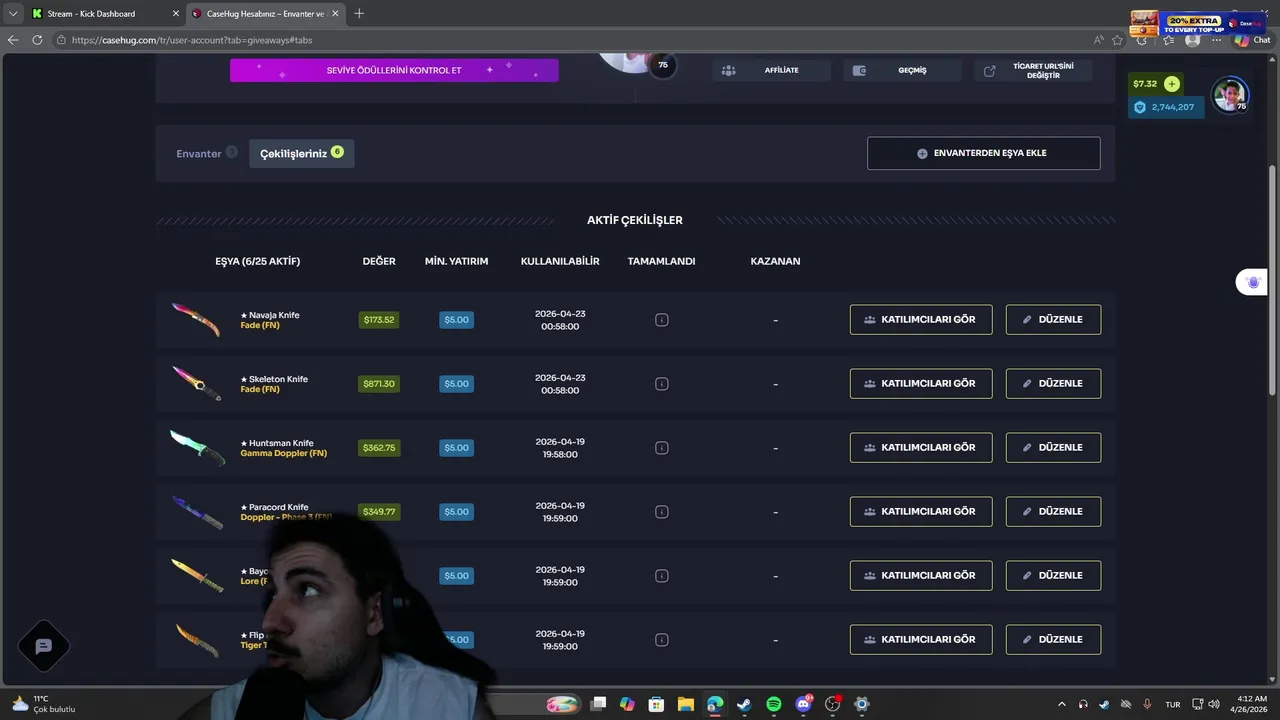View participants for Navaja Knife giveaway
This screenshot has width=1280, height=720.
tap(921, 320)
